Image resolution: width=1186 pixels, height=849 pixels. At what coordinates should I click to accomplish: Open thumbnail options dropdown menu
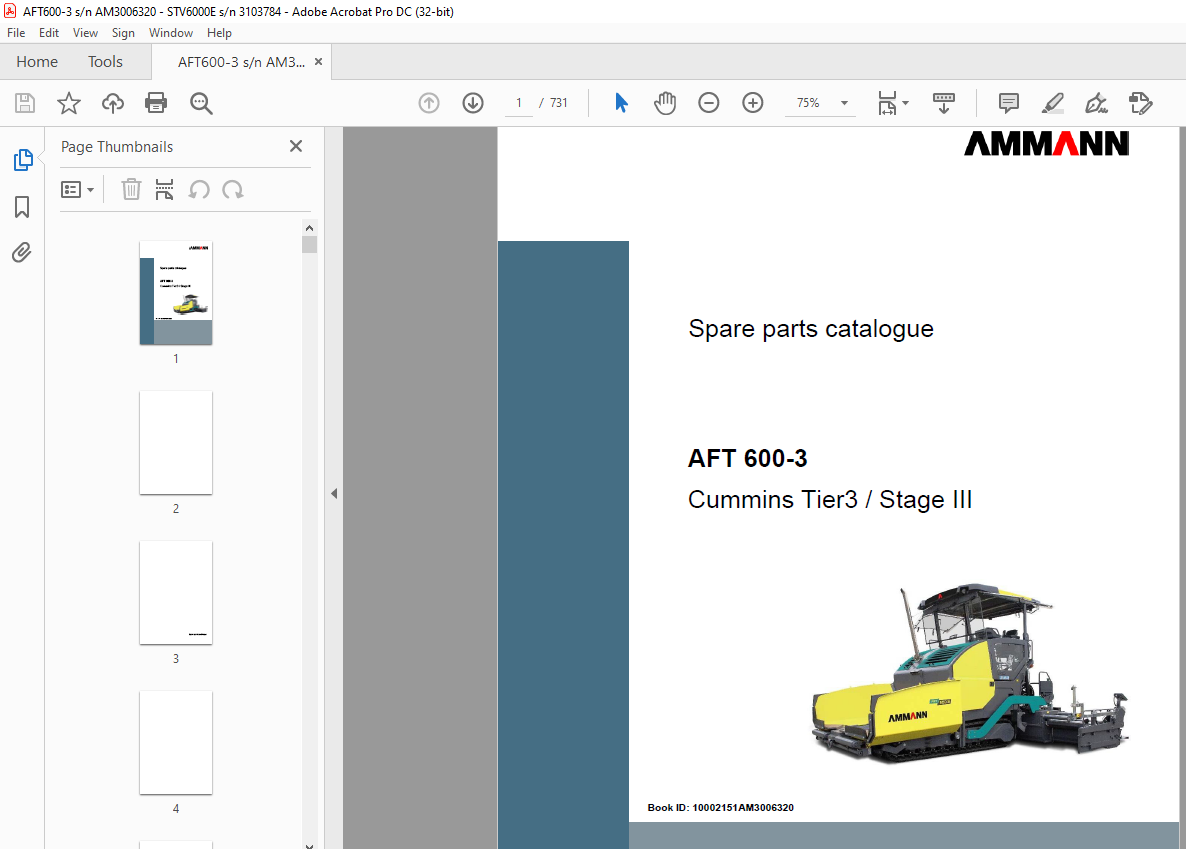point(77,189)
